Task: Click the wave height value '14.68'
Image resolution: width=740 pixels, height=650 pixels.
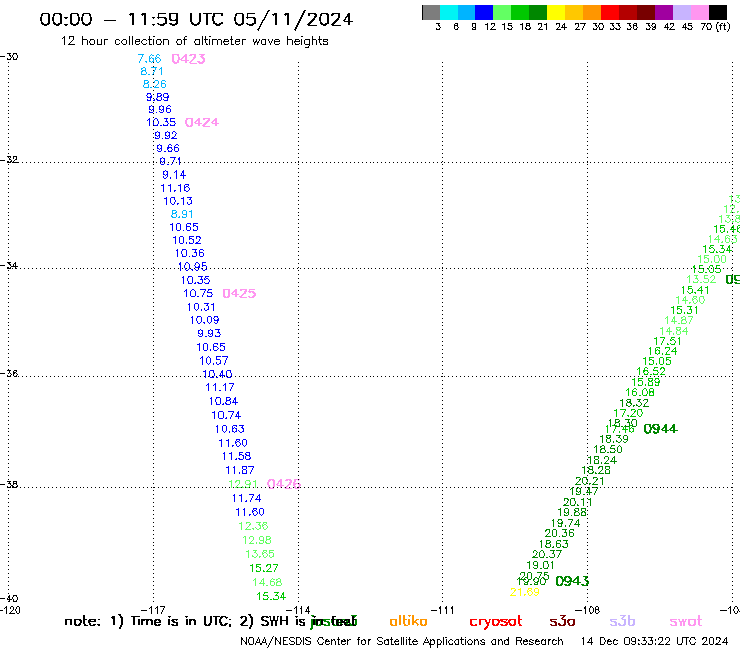Action: click(x=267, y=582)
